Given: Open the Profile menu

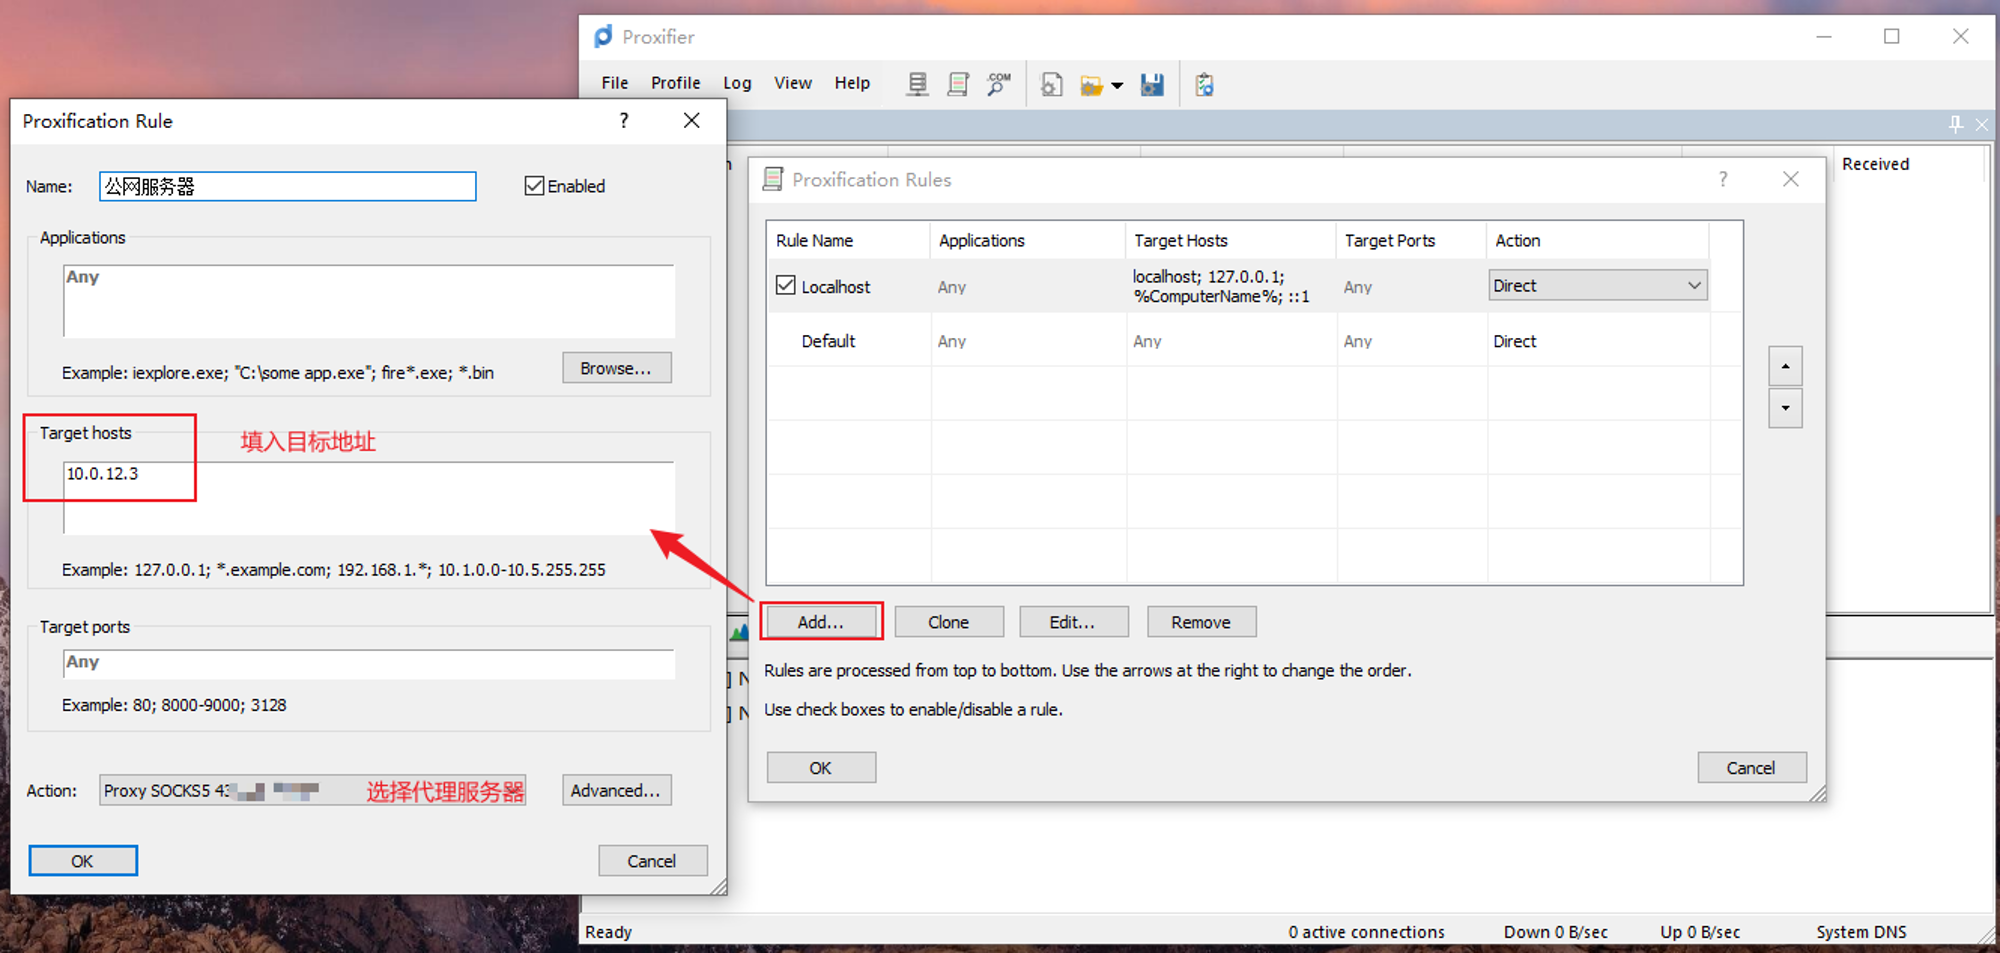Looking at the screenshot, I should [675, 83].
